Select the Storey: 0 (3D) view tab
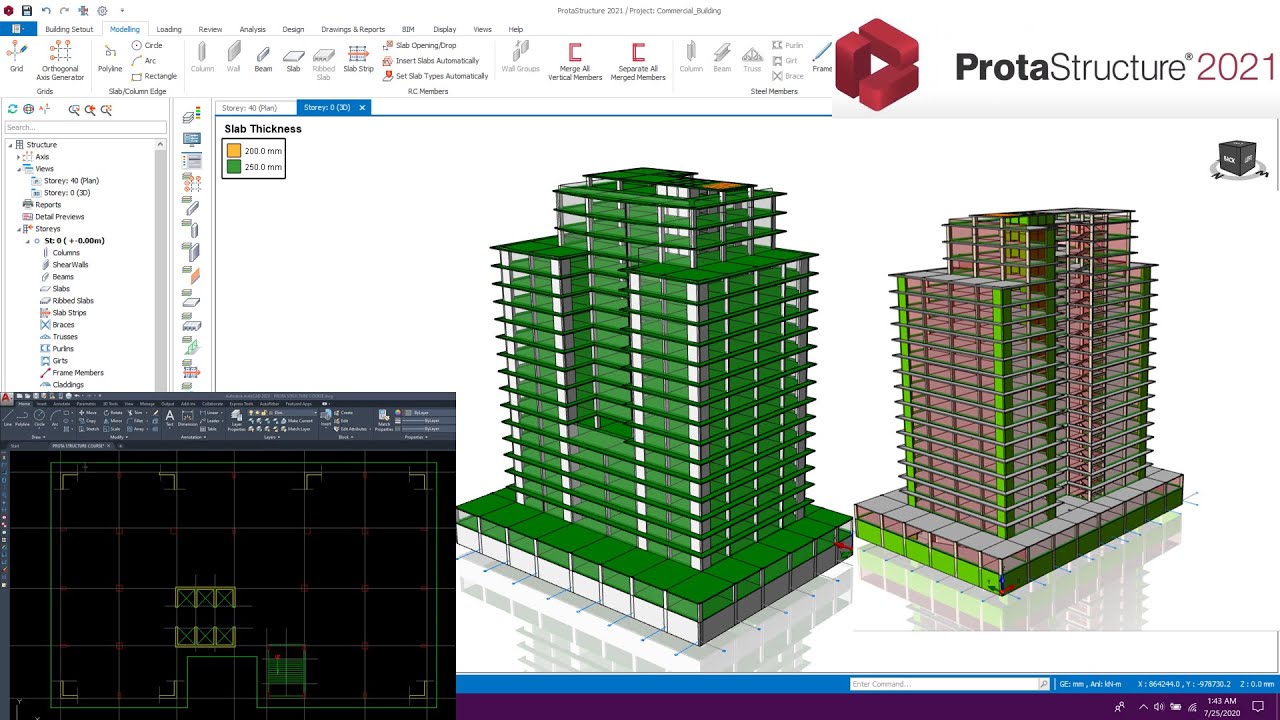Viewport: 1280px width, 720px height. (x=327, y=107)
